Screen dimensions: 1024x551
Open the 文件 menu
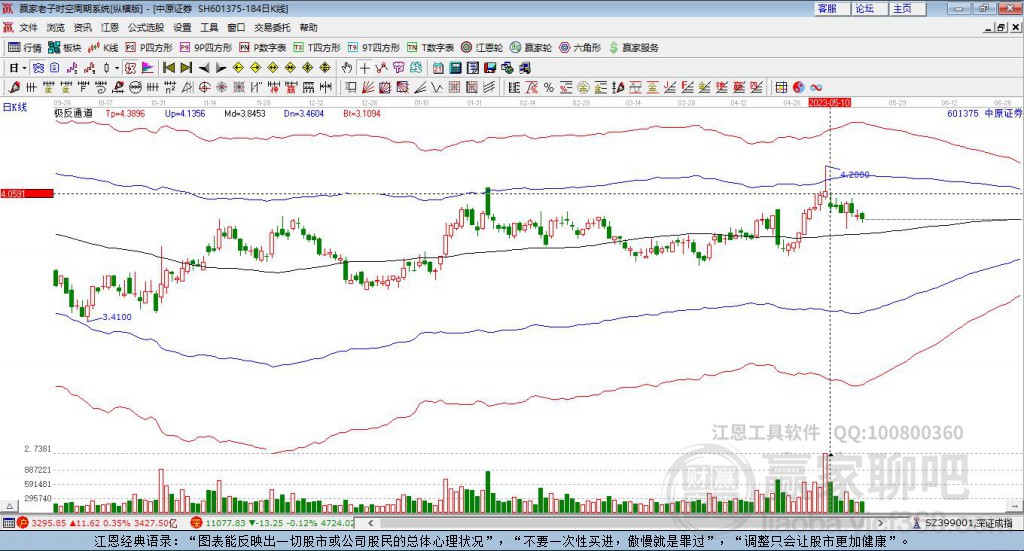point(28,27)
